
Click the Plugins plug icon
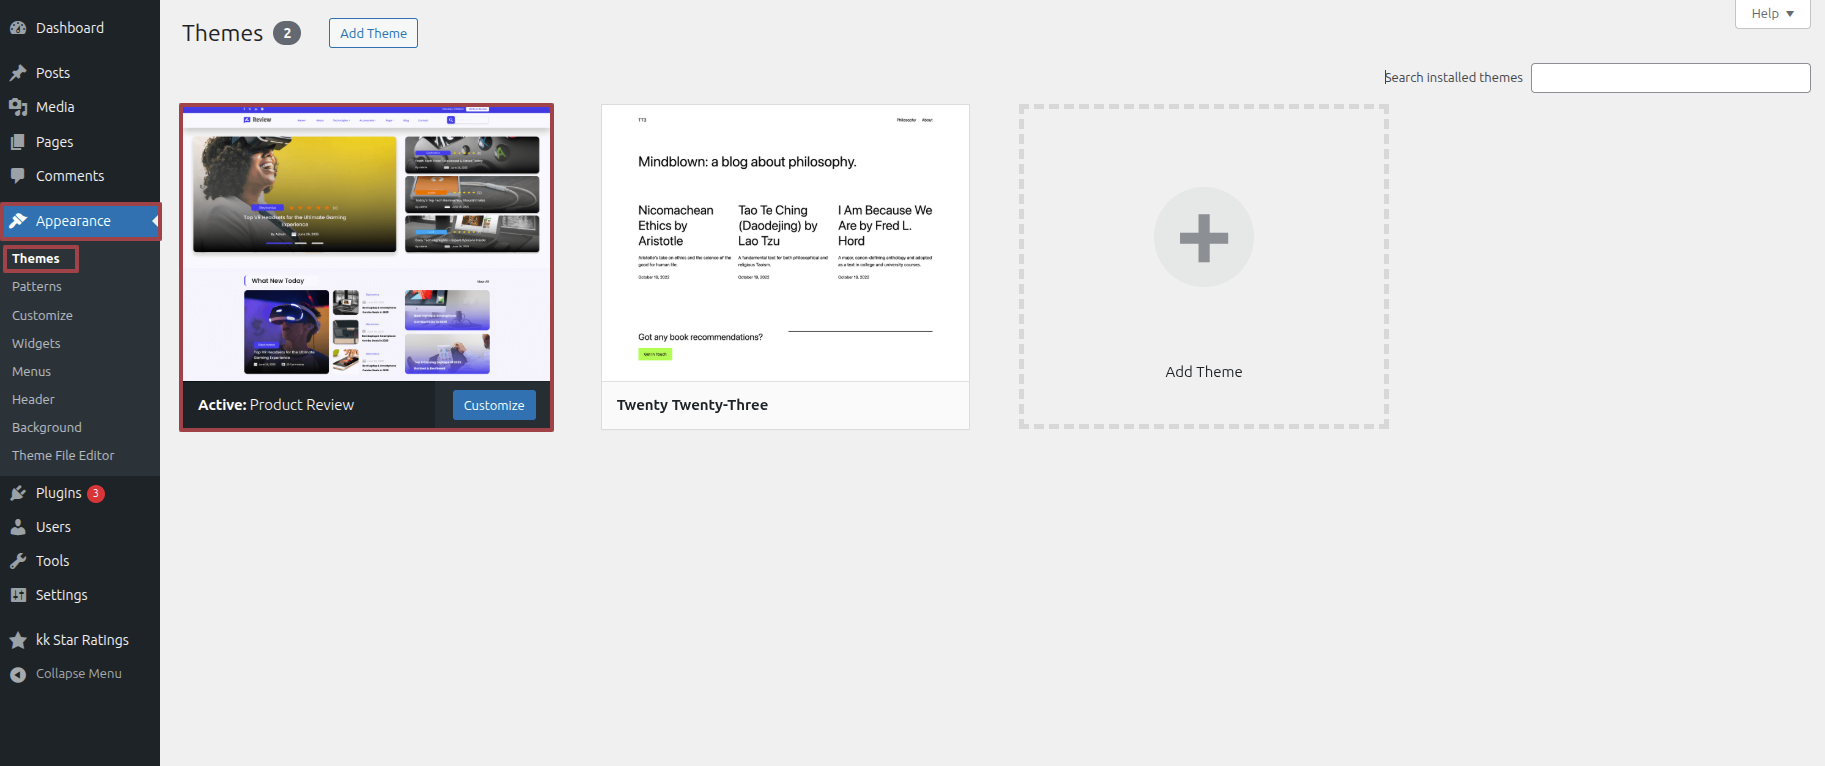18,493
